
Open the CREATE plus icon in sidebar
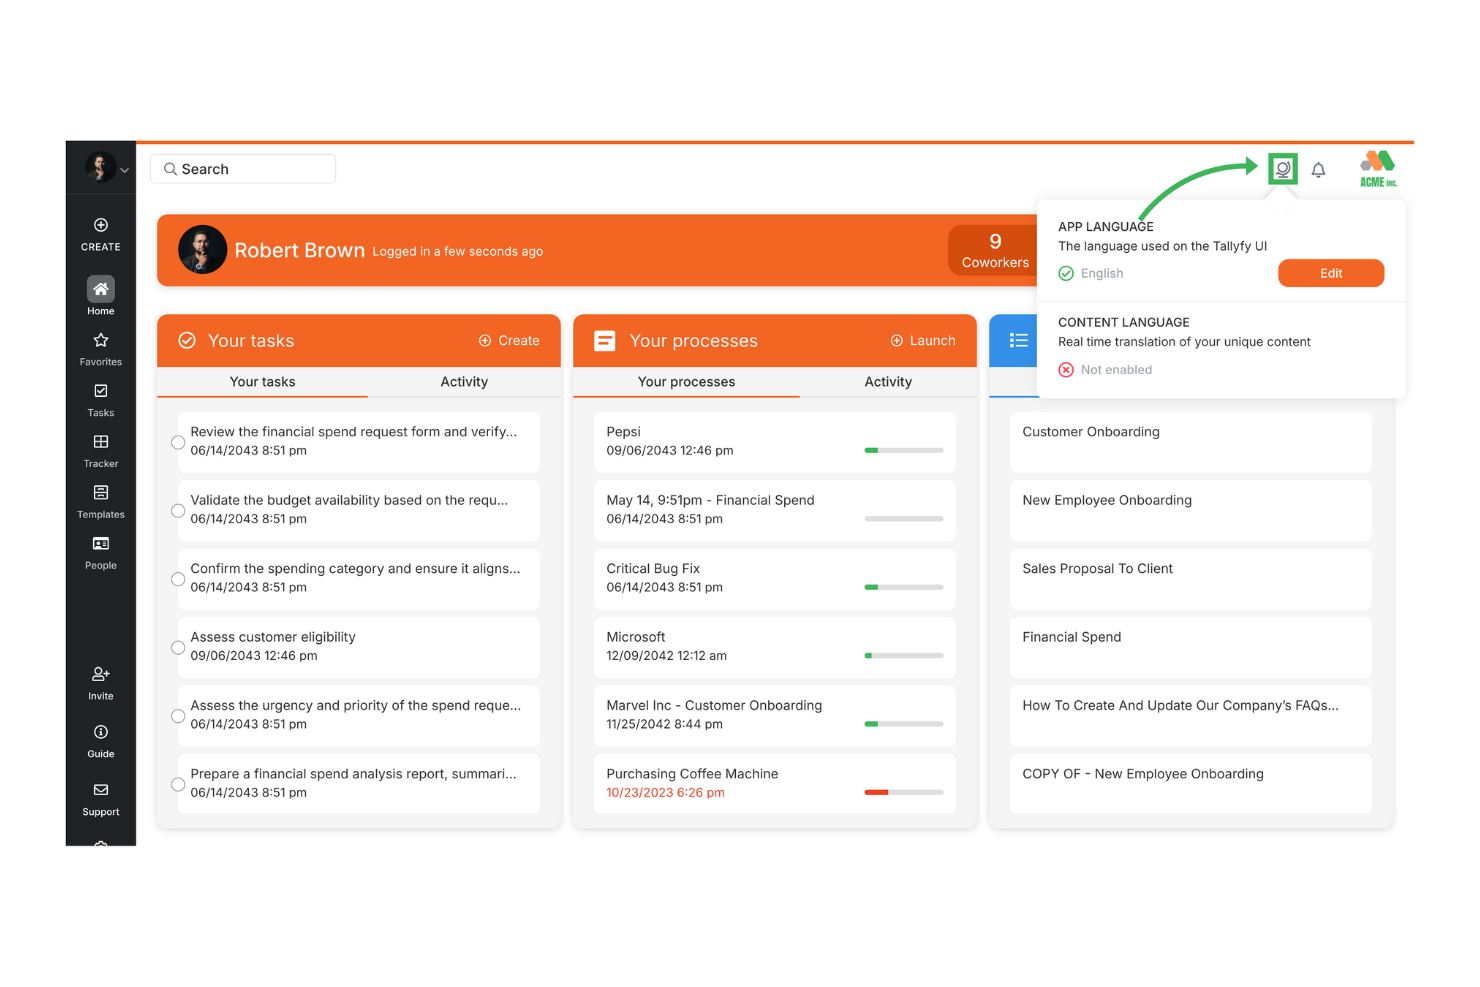101,225
